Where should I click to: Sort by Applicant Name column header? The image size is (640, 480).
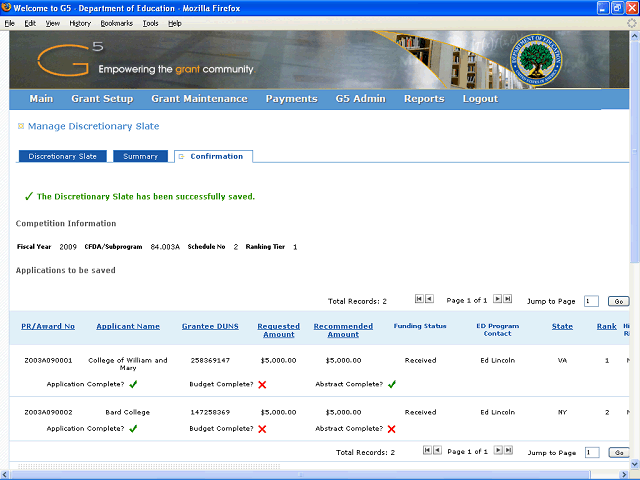[x=128, y=326]
